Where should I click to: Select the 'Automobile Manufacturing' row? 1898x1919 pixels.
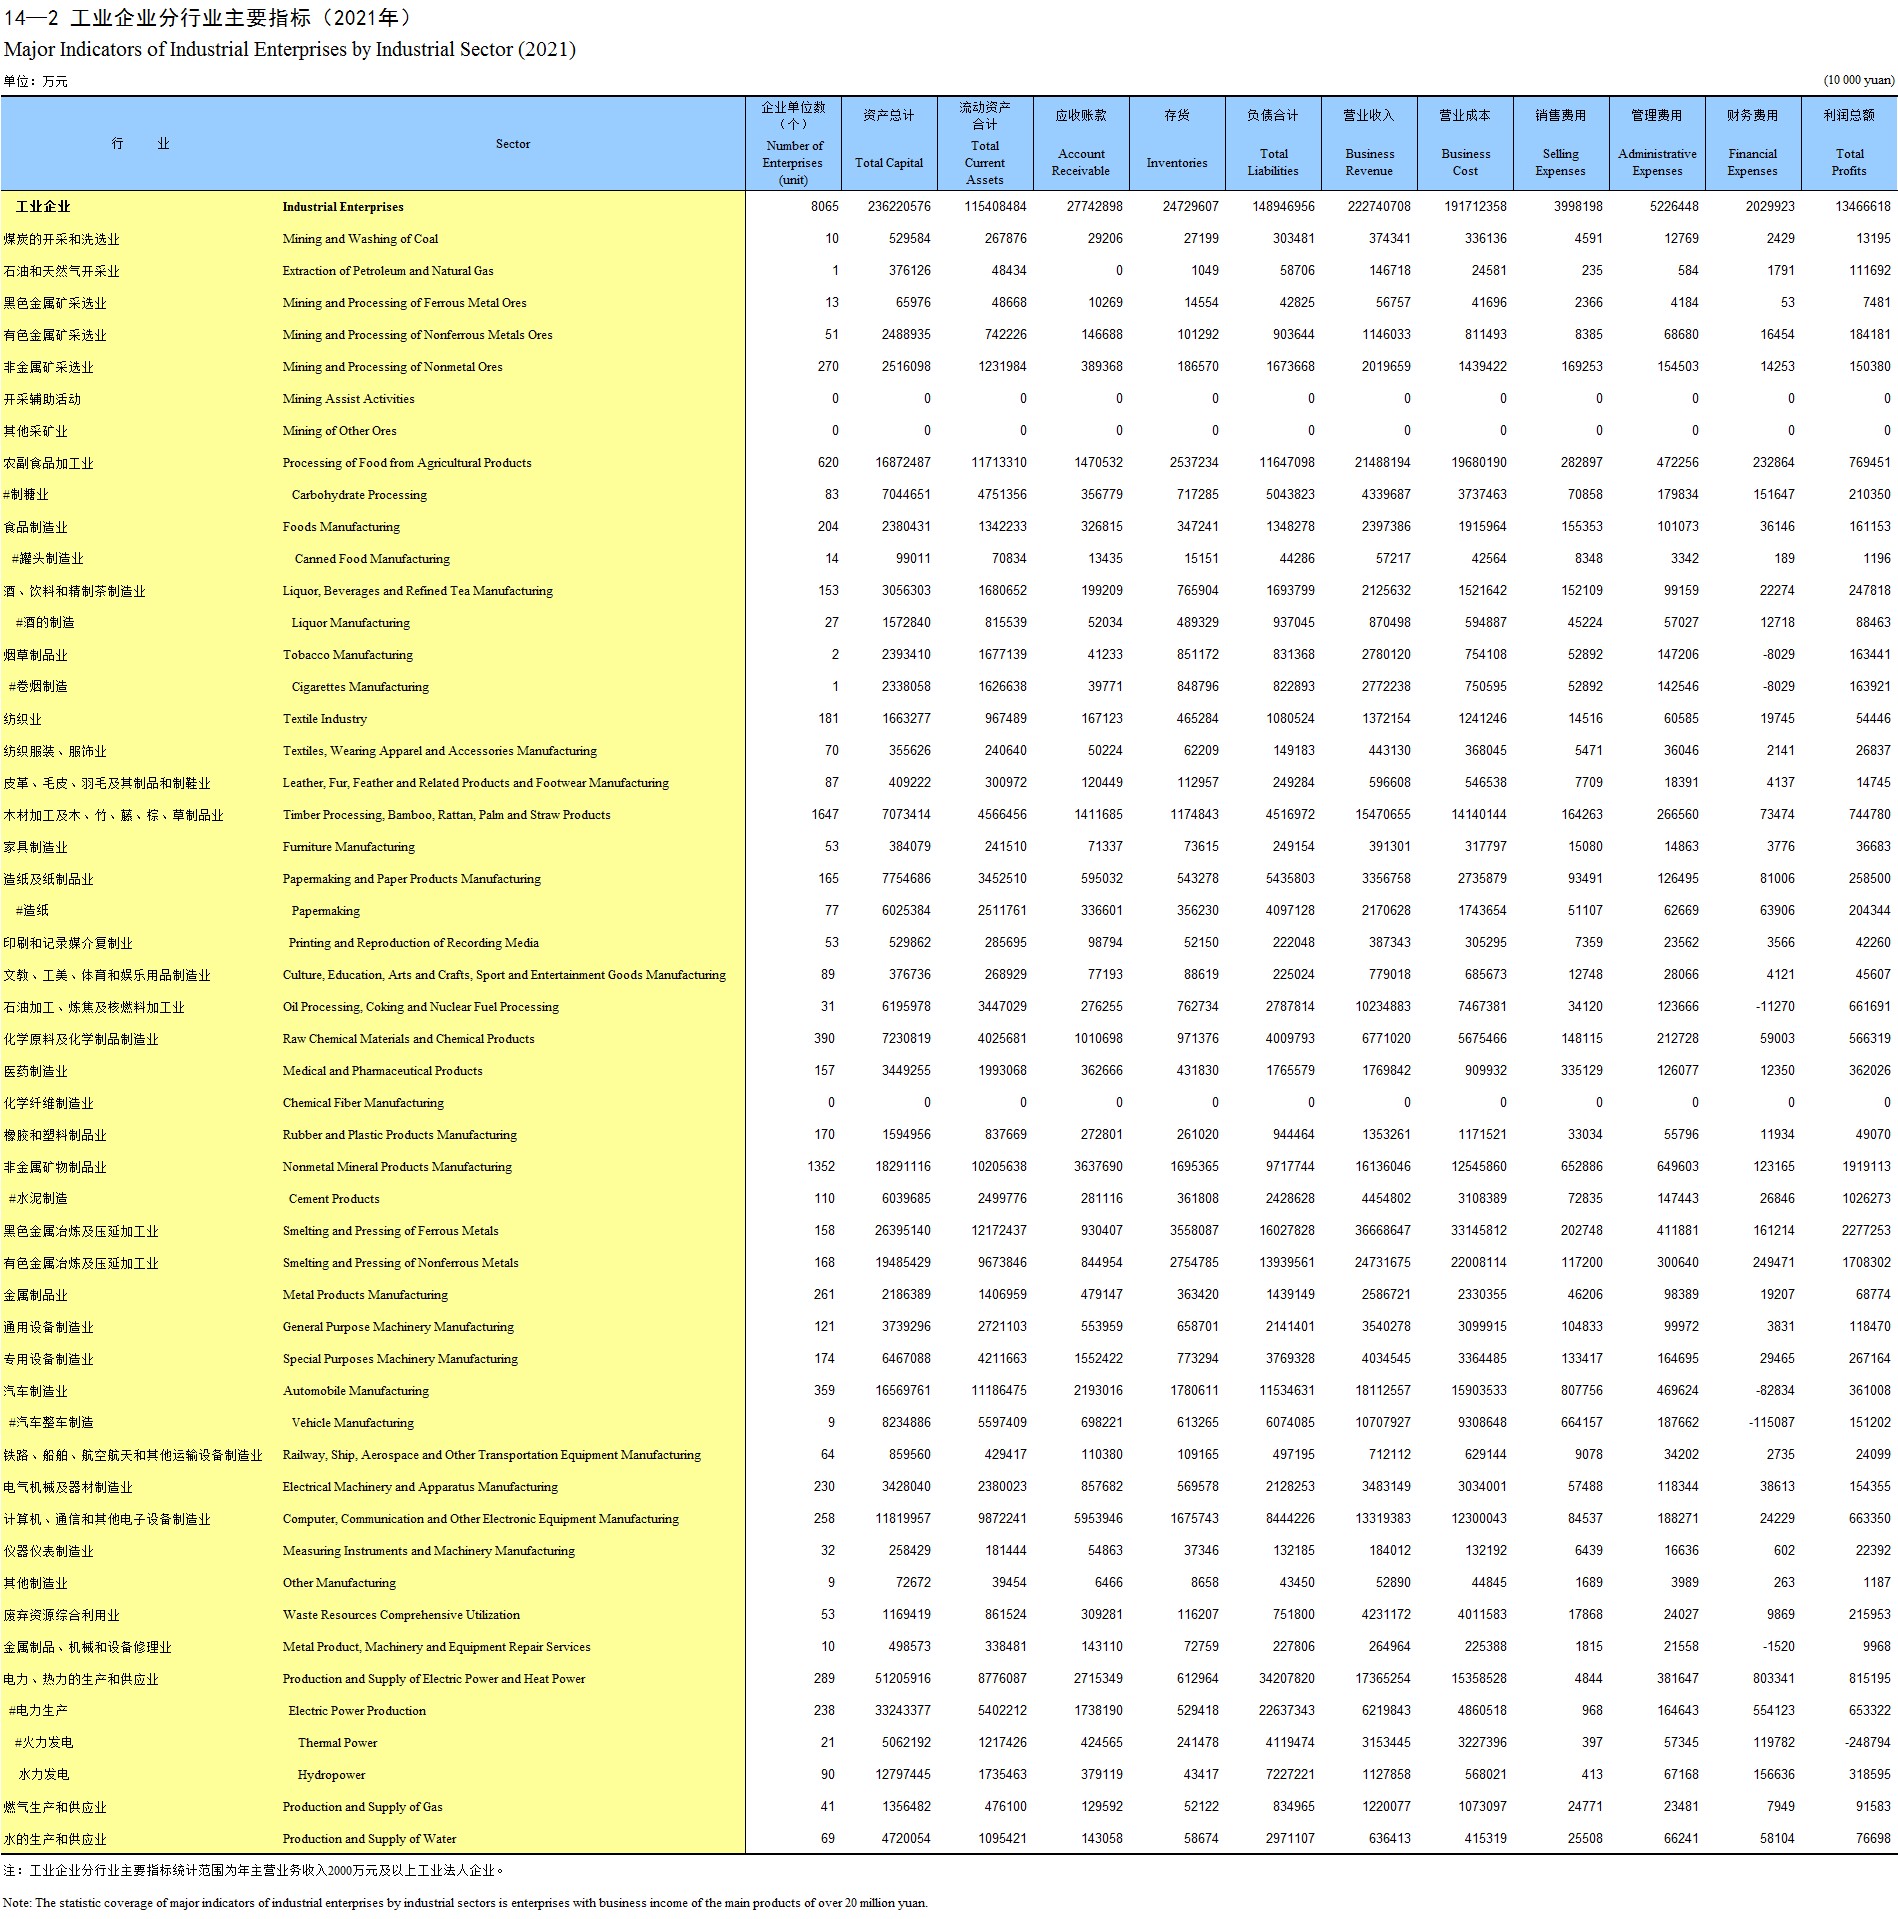[x=355, y=1391]
